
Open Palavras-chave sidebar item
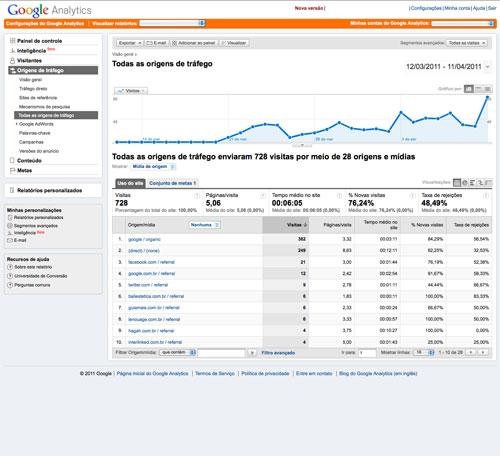(x=35, y=133)
